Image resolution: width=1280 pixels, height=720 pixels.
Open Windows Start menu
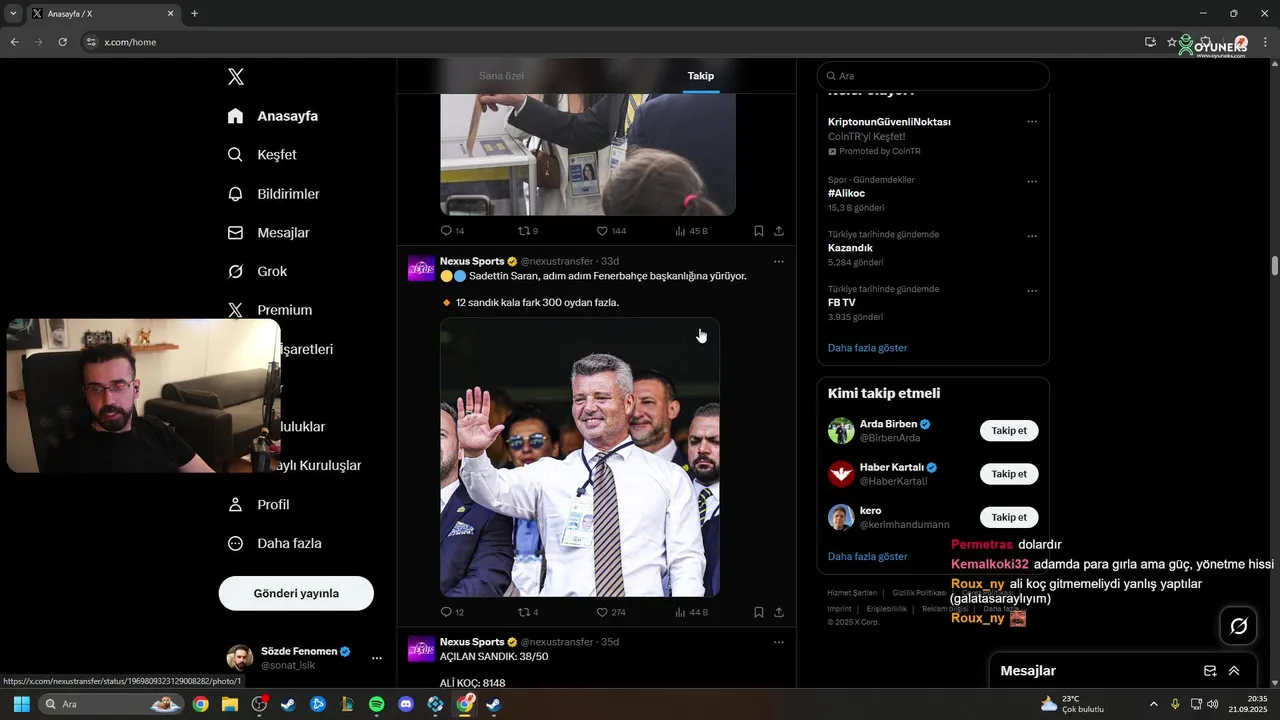click(21, 704)
